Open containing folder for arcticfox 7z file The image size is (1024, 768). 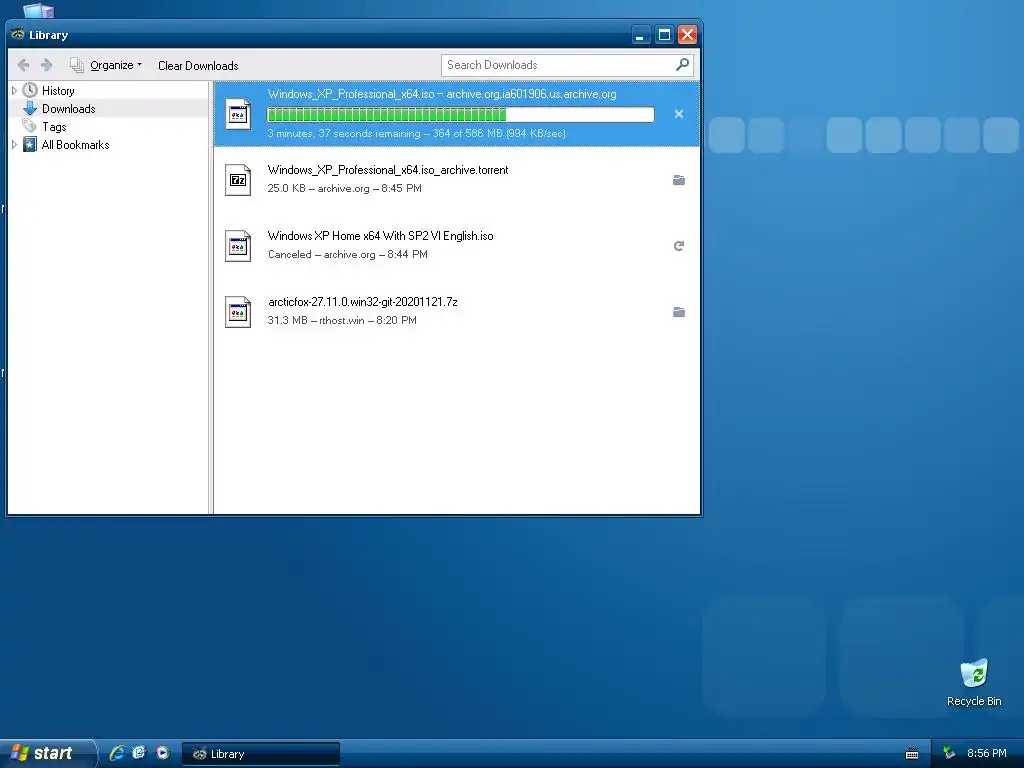click(x=679, y=312)
